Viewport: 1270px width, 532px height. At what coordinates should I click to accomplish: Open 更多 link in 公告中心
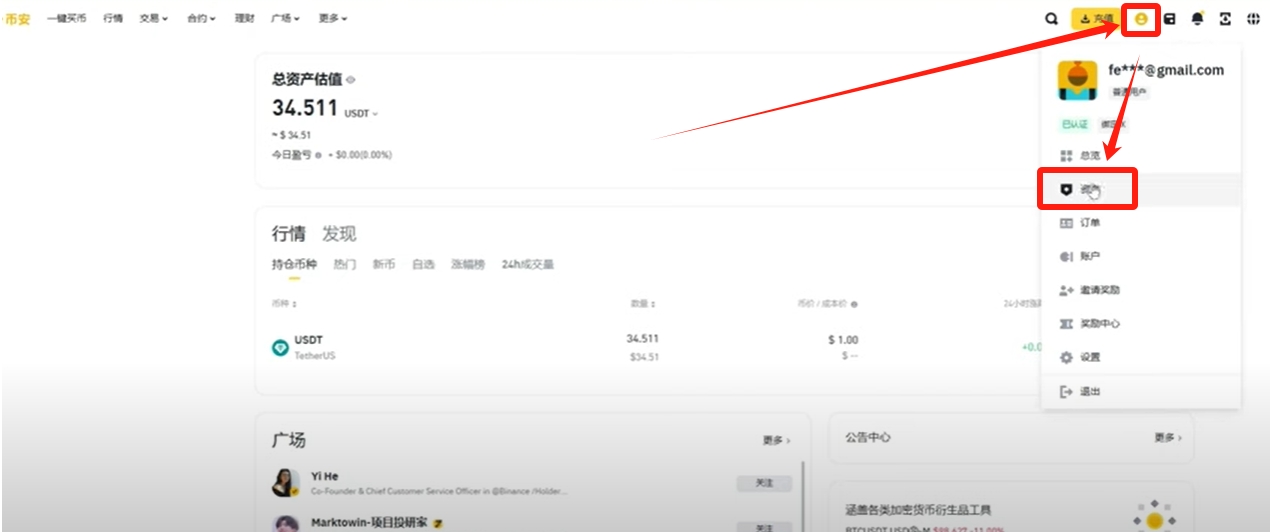point(1167,438)
